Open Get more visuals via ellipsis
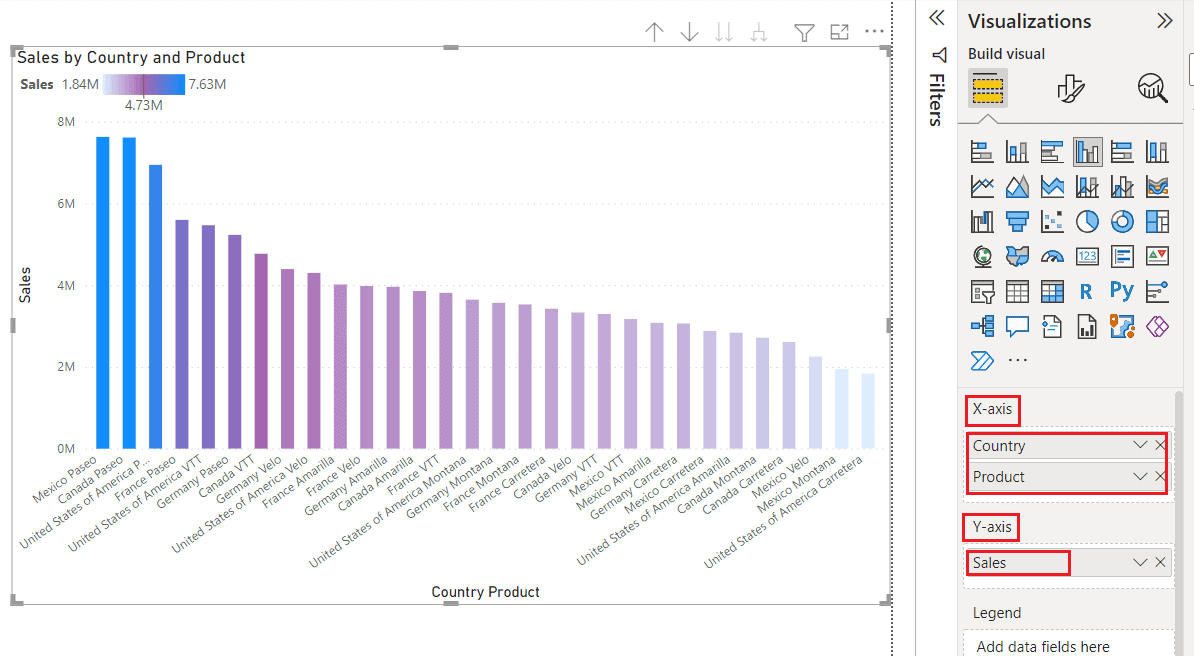The width and height of the screenshot is (1194, 656). [1017, 360]
